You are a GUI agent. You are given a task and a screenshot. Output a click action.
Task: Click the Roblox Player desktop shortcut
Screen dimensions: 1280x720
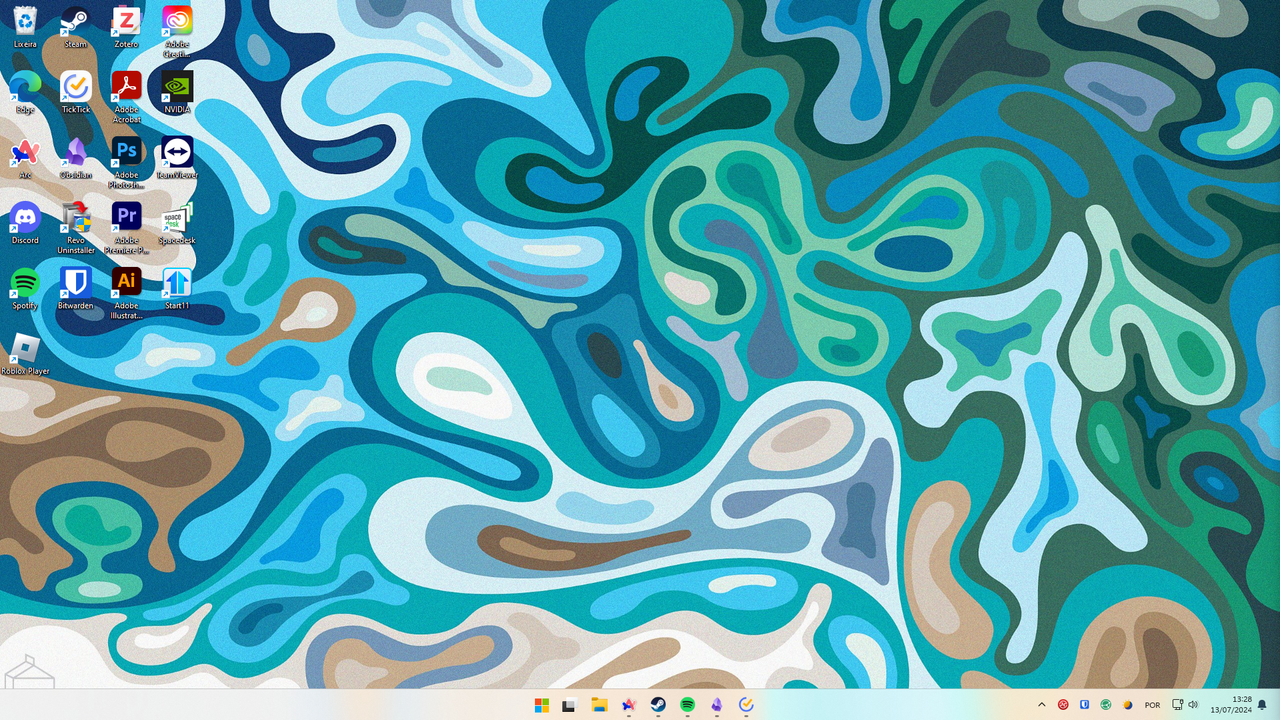click(25, 349)
